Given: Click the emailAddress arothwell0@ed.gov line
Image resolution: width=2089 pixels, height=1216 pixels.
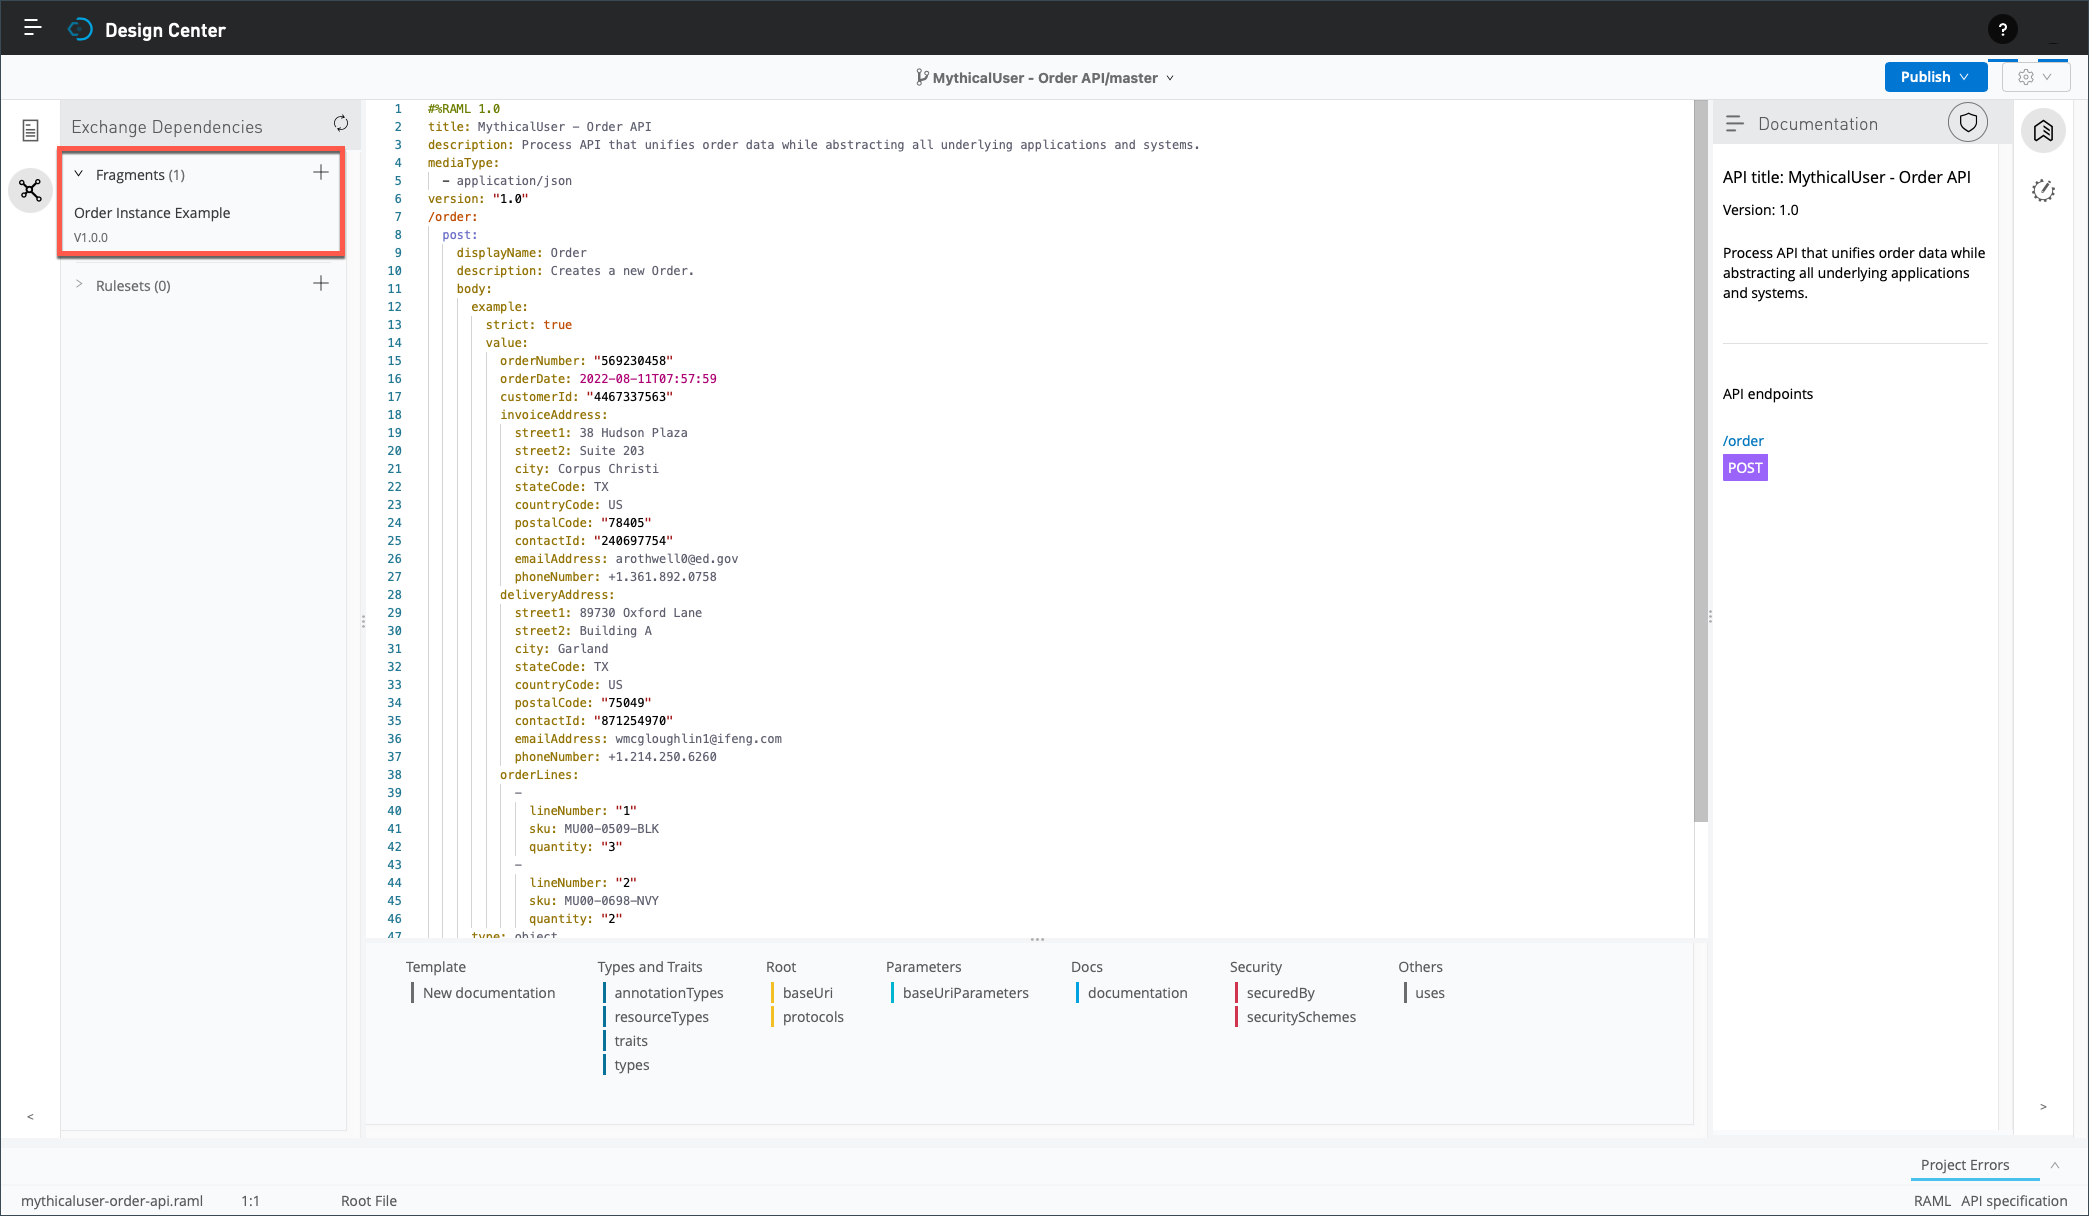Looking at the screenshot, I should (x=626, y=559).
